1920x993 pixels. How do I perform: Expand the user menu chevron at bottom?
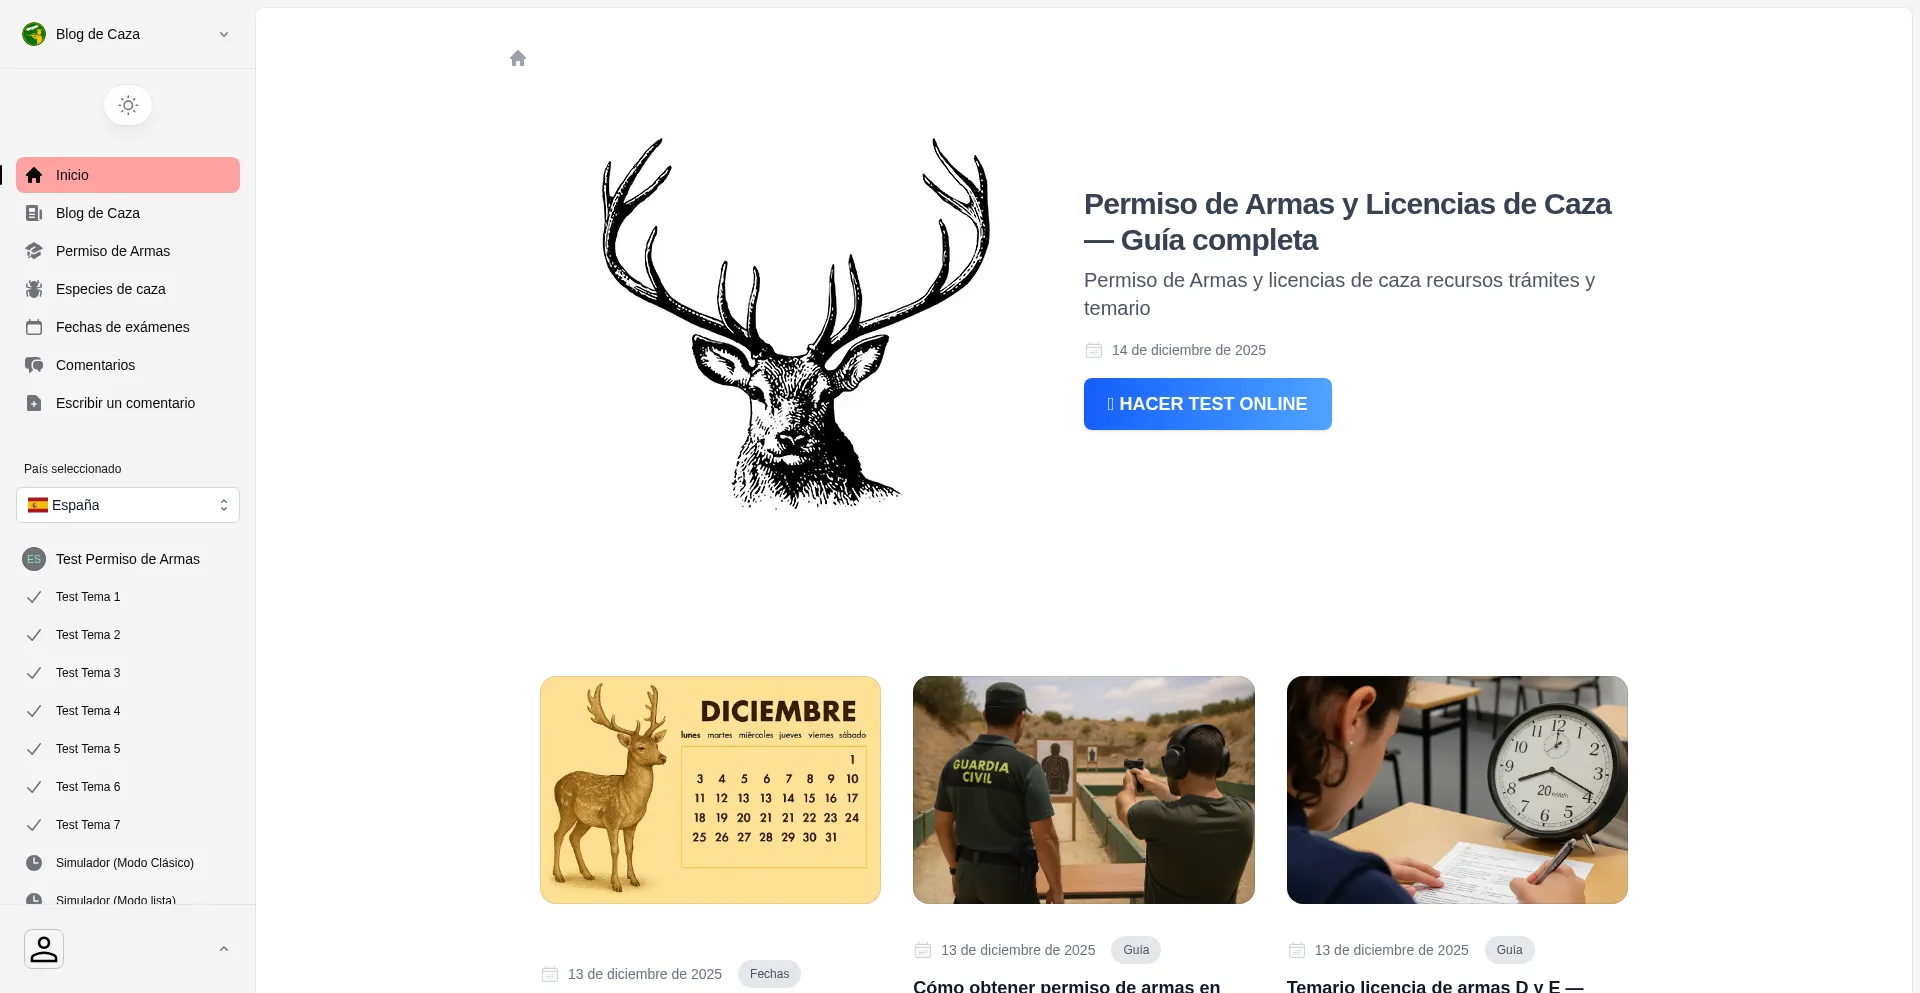click(224, 949)
